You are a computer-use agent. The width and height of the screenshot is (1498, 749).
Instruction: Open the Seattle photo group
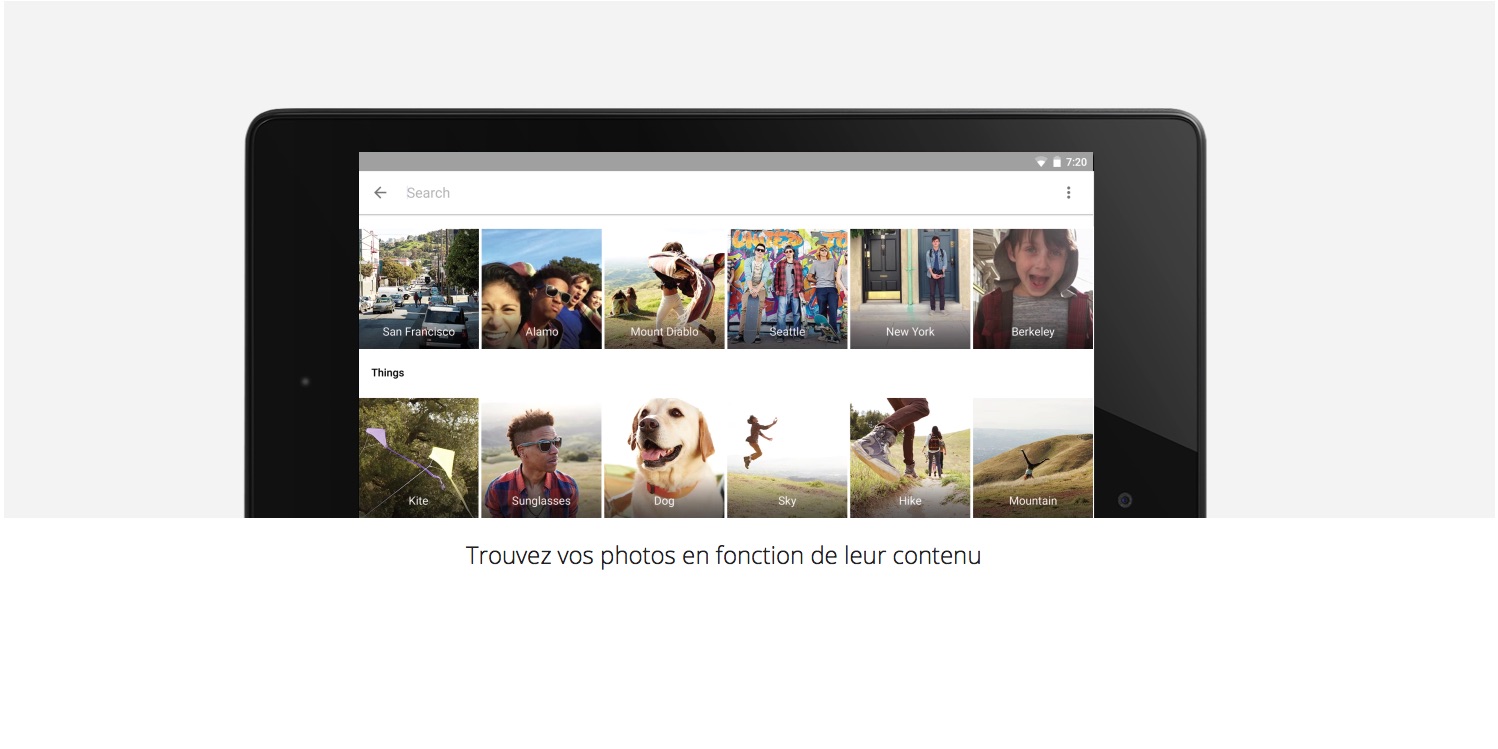click(787, 289)
